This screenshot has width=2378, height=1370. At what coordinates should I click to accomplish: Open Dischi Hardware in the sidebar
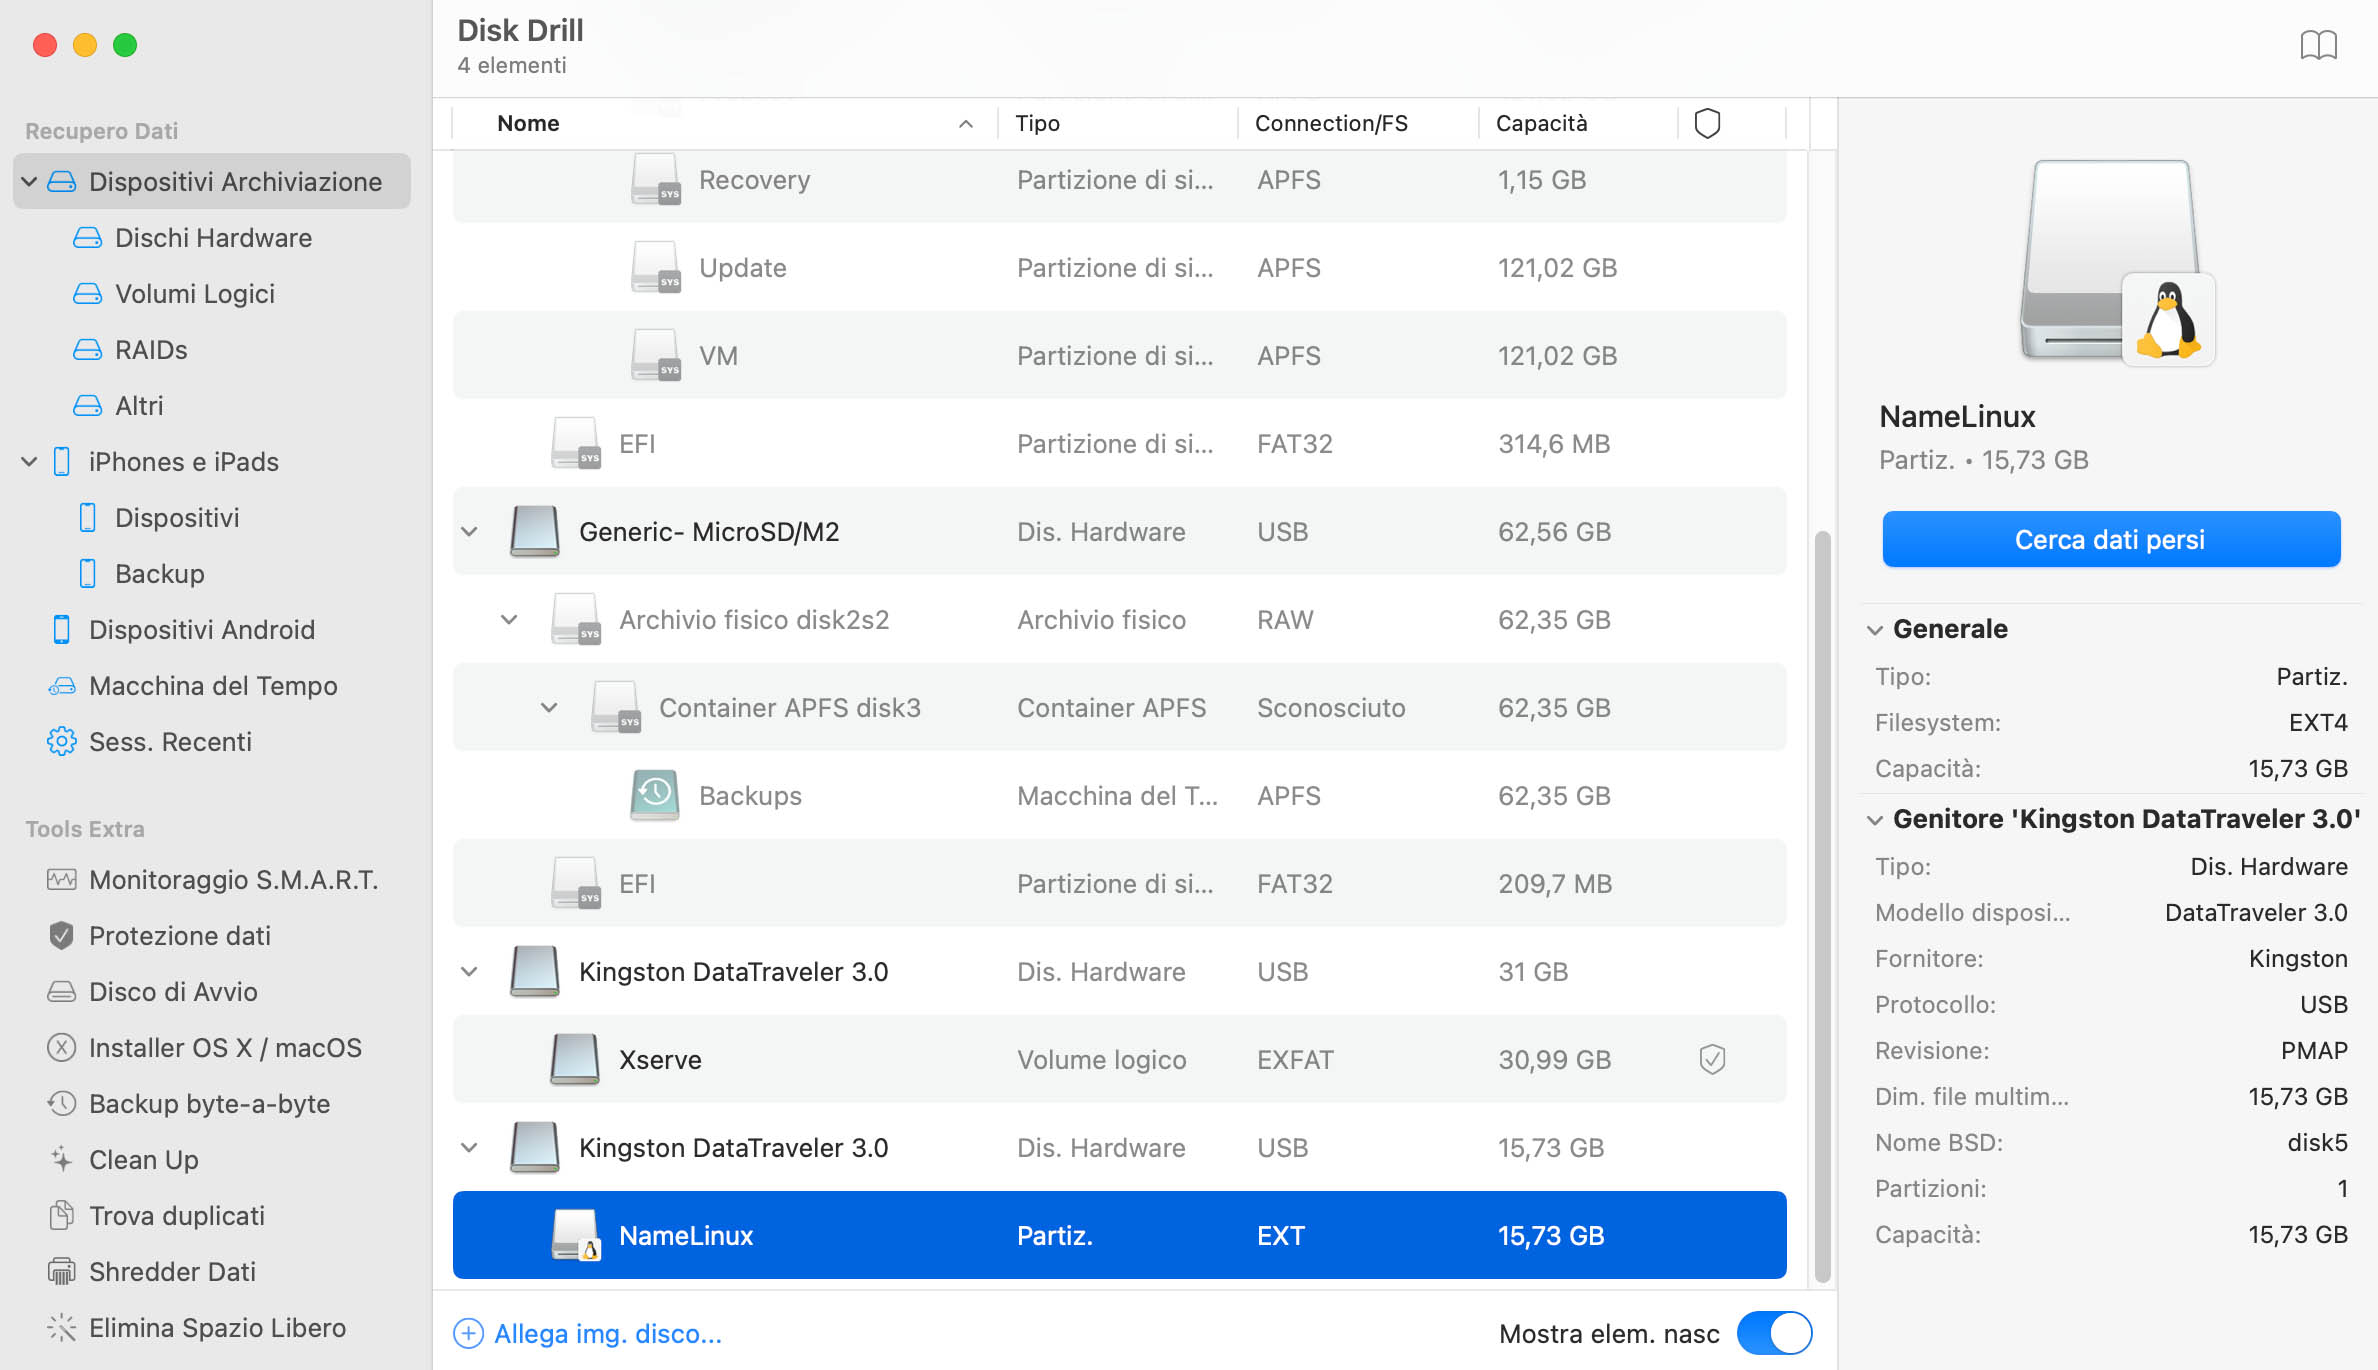pos(213,238)
